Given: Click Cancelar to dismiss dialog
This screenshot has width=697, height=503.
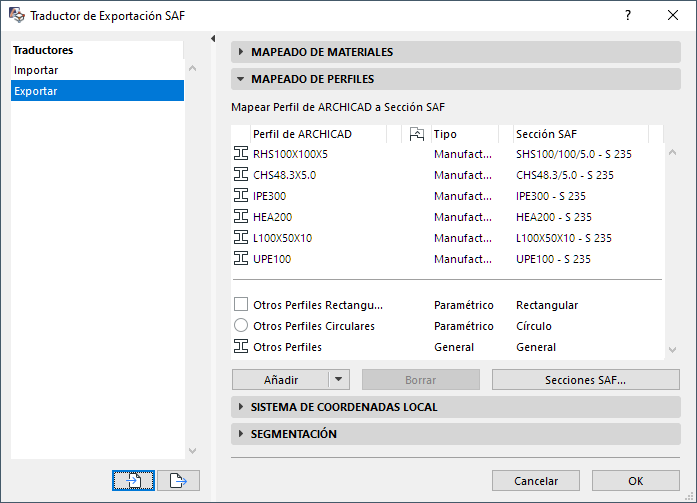Looking at the screenshot, I should pyautogui.click(x=536, y=481).
